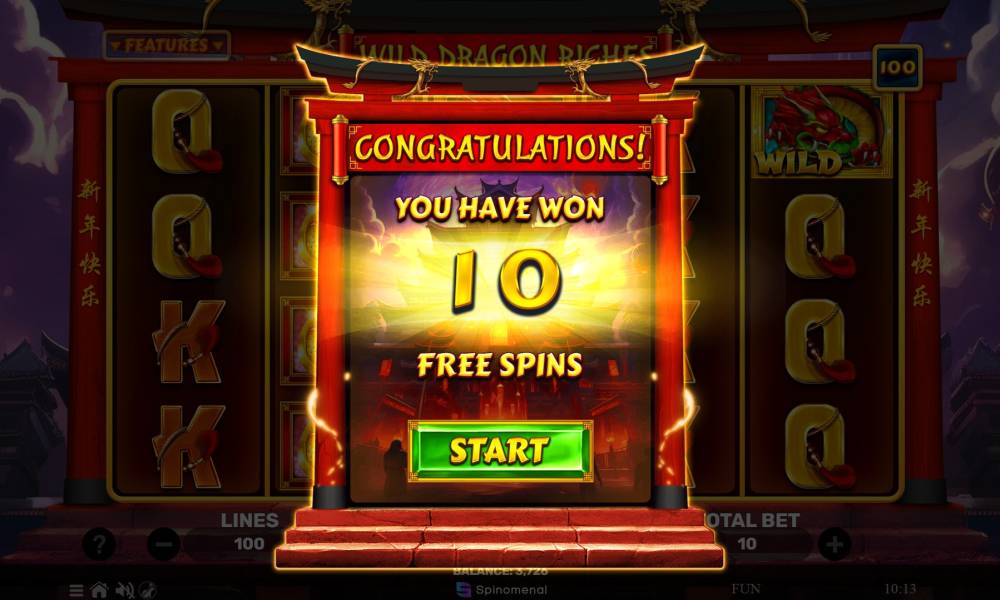Screen dimensions: 1000x600
Task: Go to lobby via the home icon
Action: [x=99, y=590]
